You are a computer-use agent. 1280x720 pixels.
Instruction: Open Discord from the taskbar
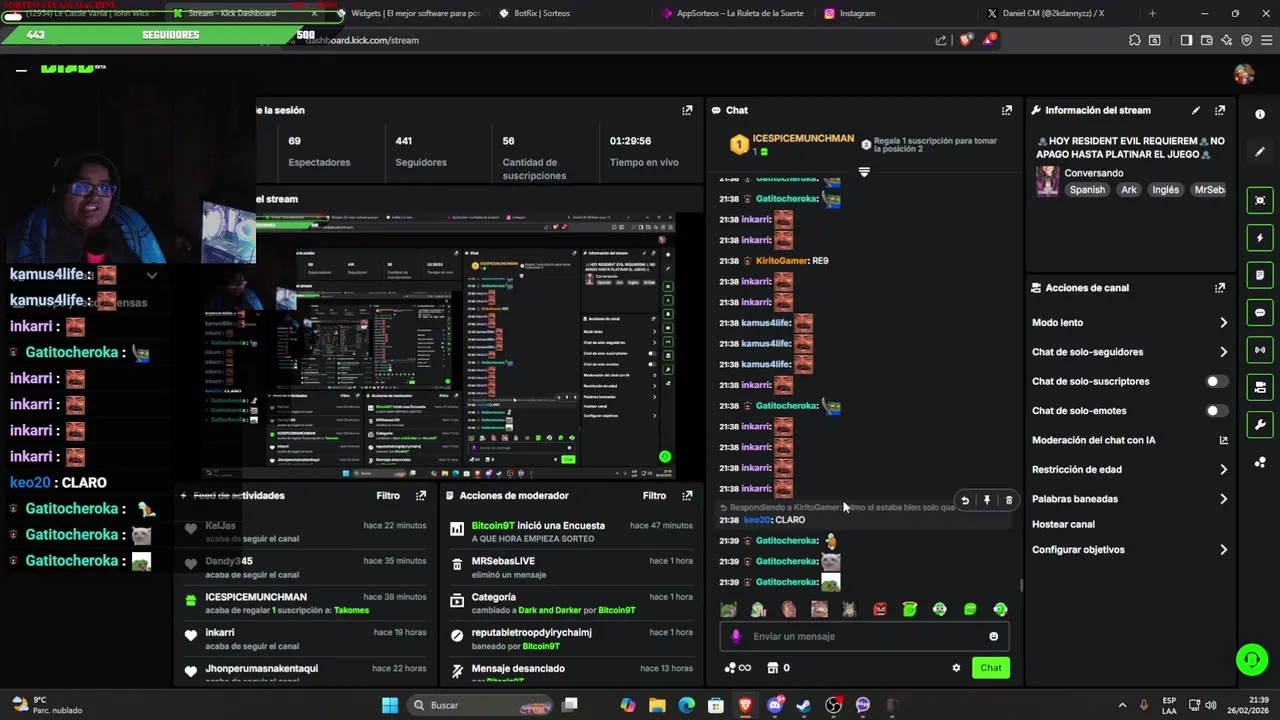pyautogui.click(x=774, y=705)
